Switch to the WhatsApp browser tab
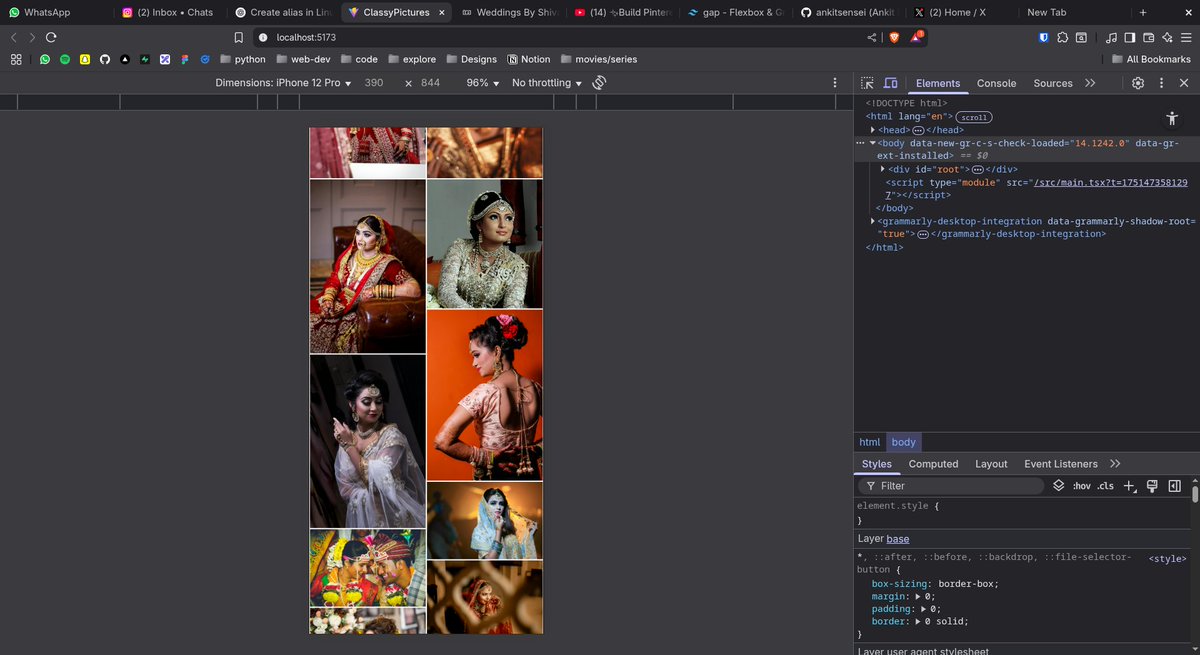Screen dimensions: 1200x655 point(55,12)
